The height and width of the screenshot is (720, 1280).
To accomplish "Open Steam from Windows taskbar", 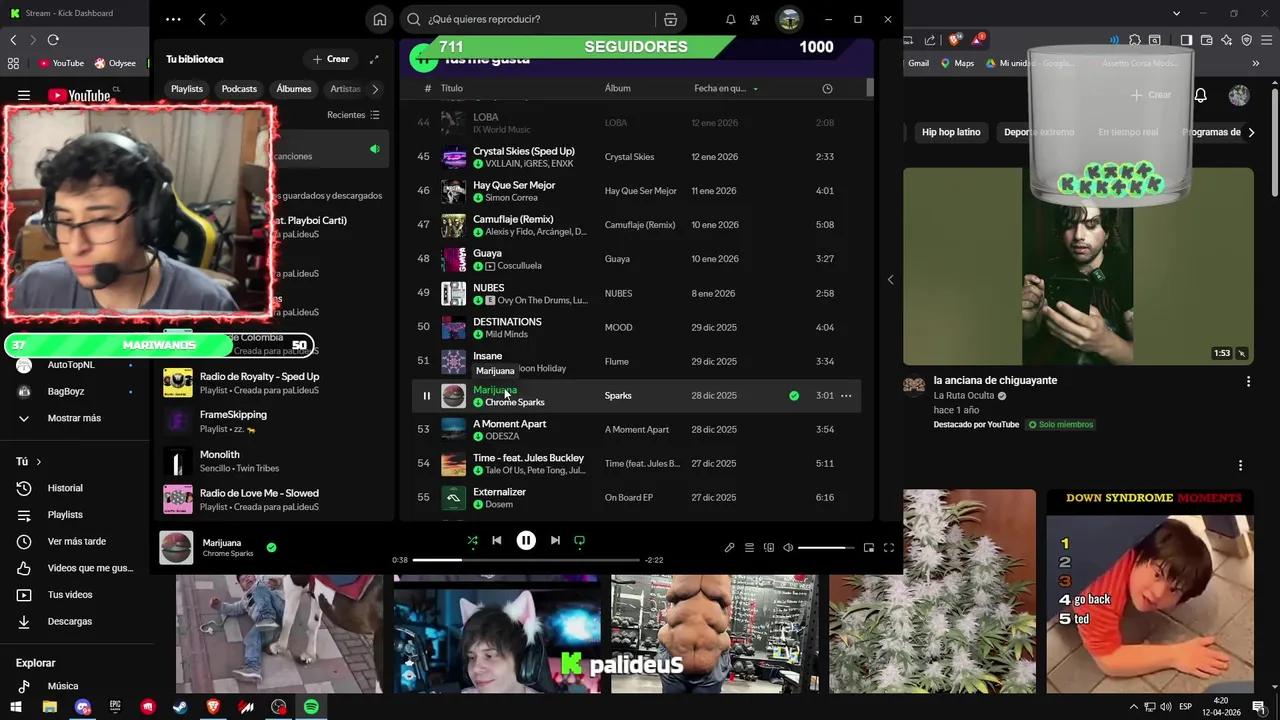I will coord(180,707).
